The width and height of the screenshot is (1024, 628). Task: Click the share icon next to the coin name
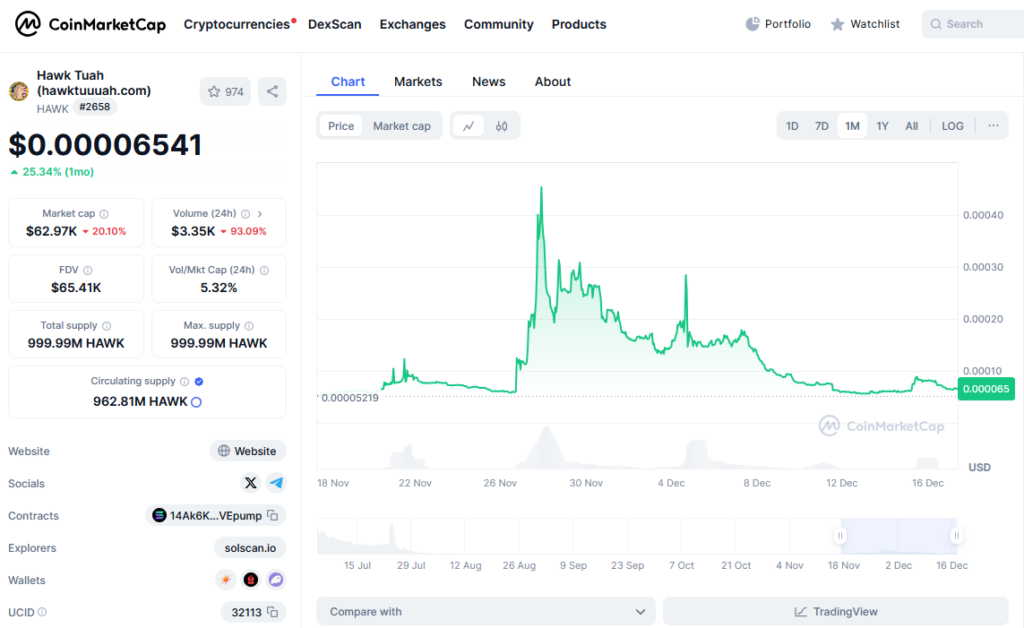pos(272,91)
